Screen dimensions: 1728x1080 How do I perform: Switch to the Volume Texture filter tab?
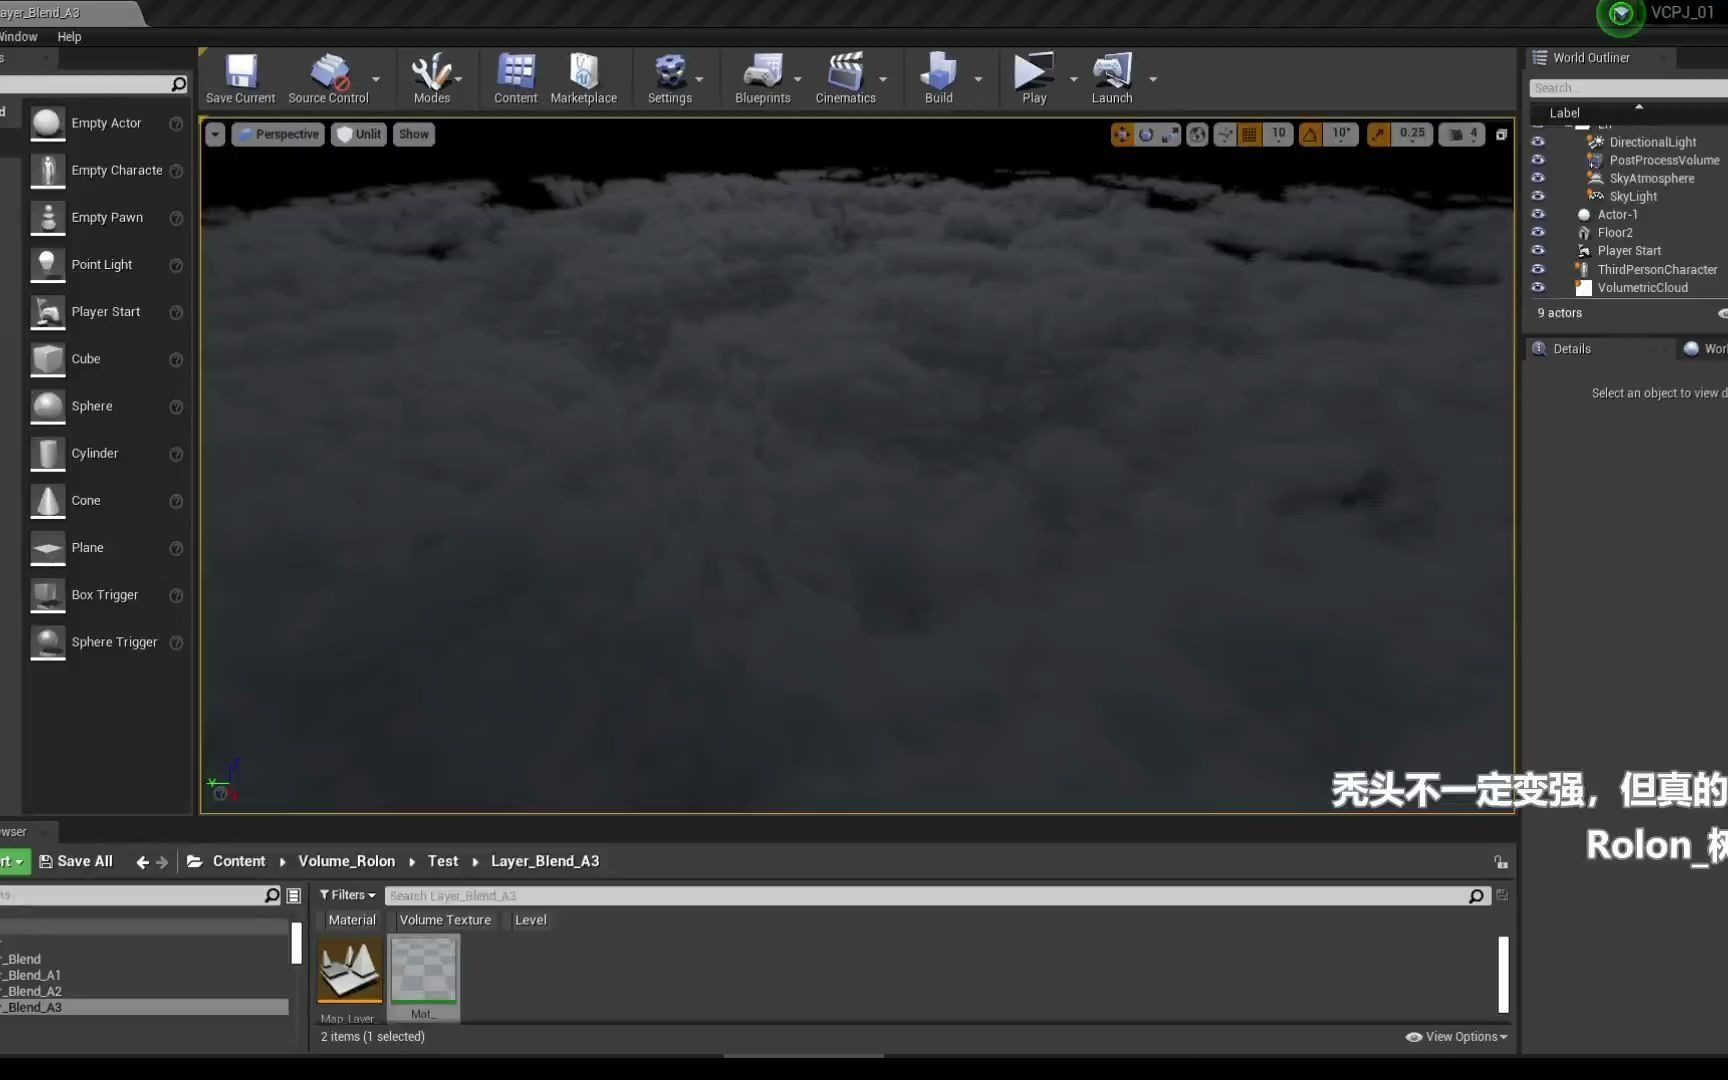pos(444,919)
